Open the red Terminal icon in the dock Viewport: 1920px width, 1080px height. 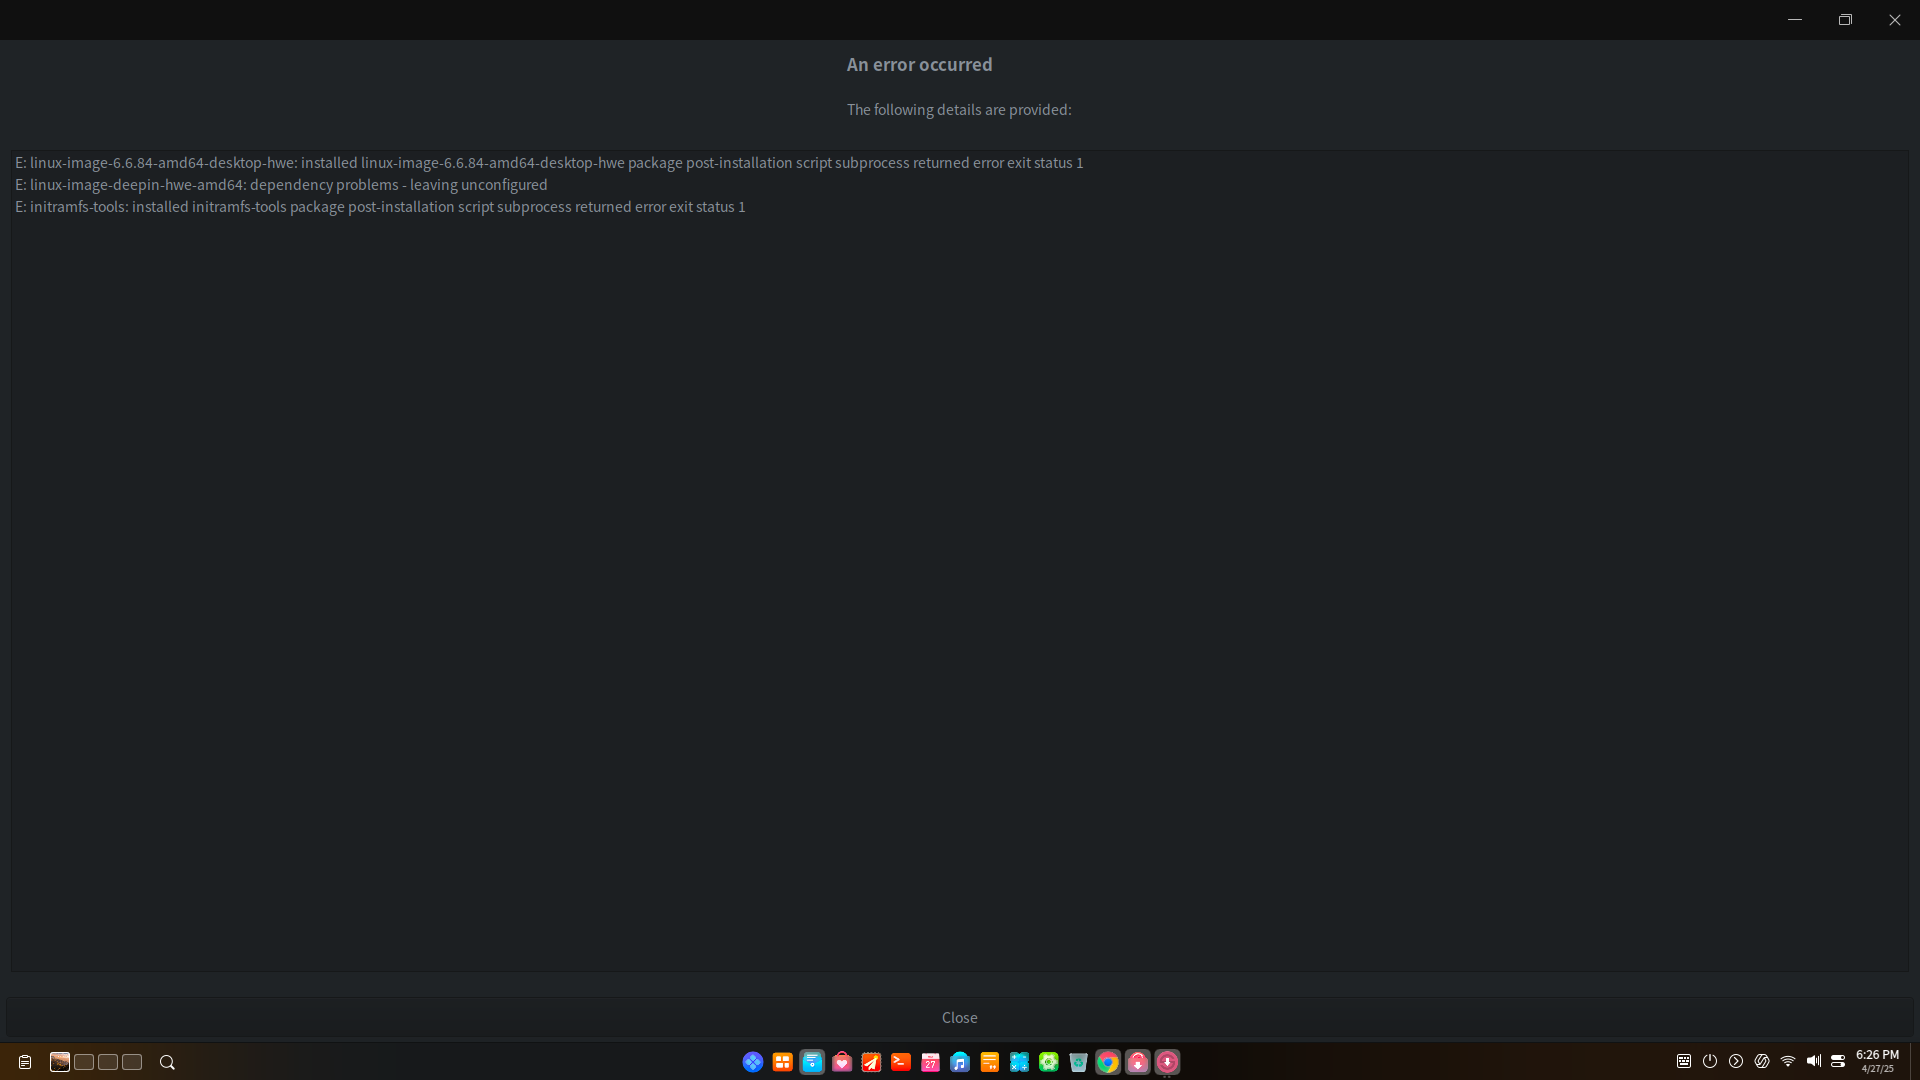click(x=901, y=1062)
